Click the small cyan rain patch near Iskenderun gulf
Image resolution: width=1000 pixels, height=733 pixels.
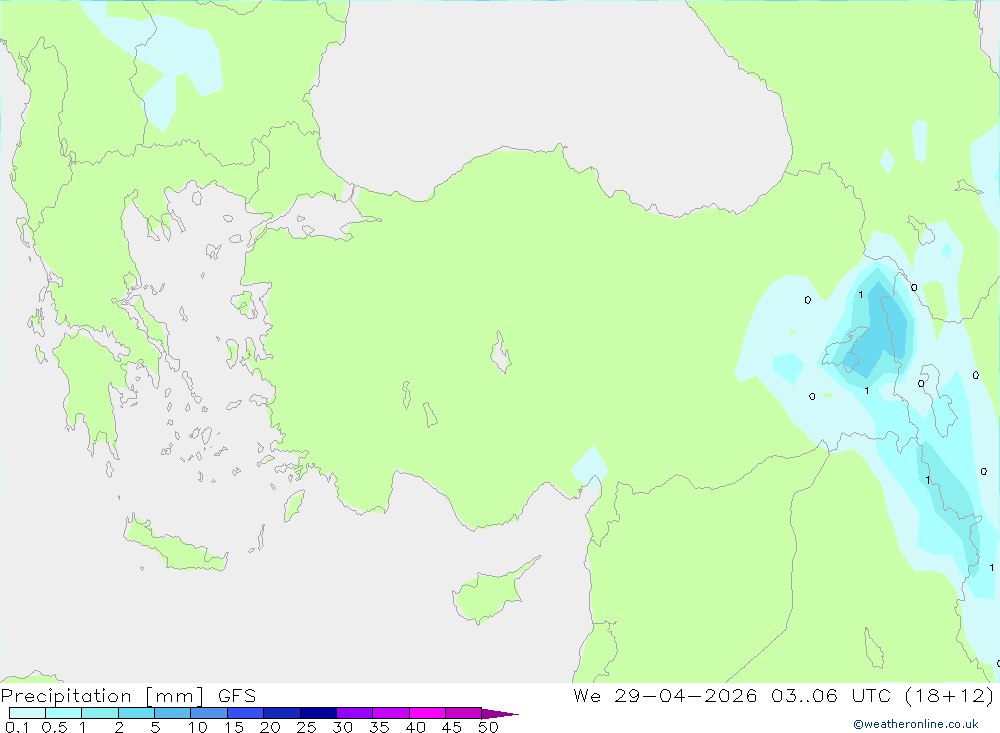pyautogui.click(x=590, y=467)
